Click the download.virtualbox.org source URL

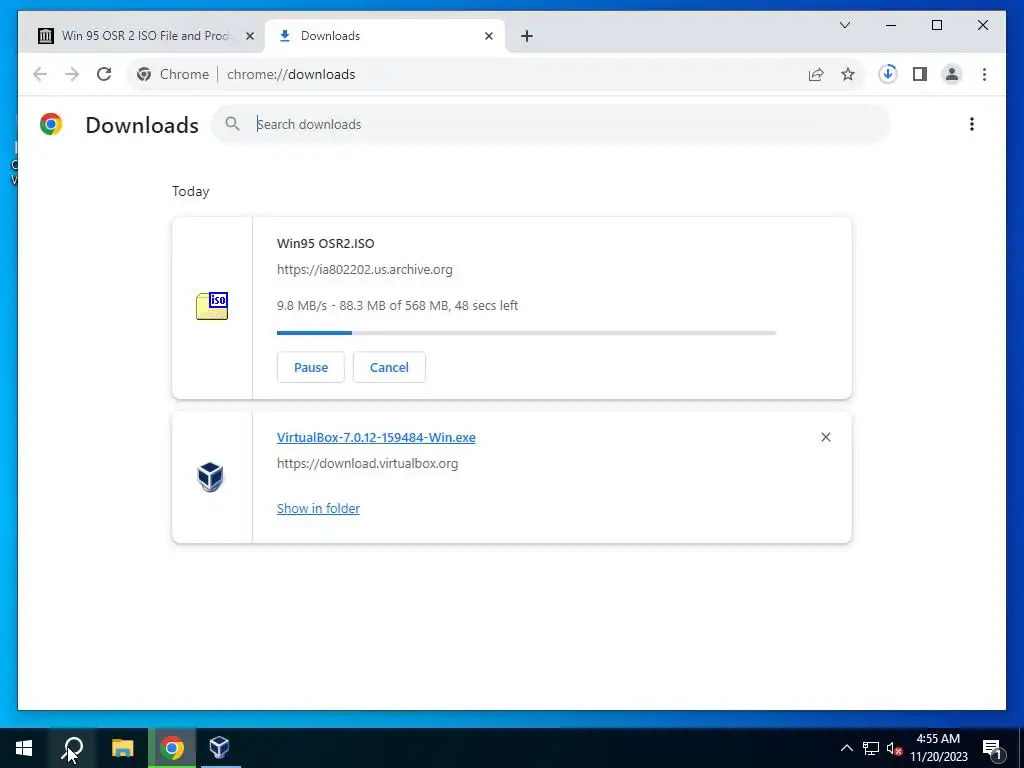click(x=368, y=464)
